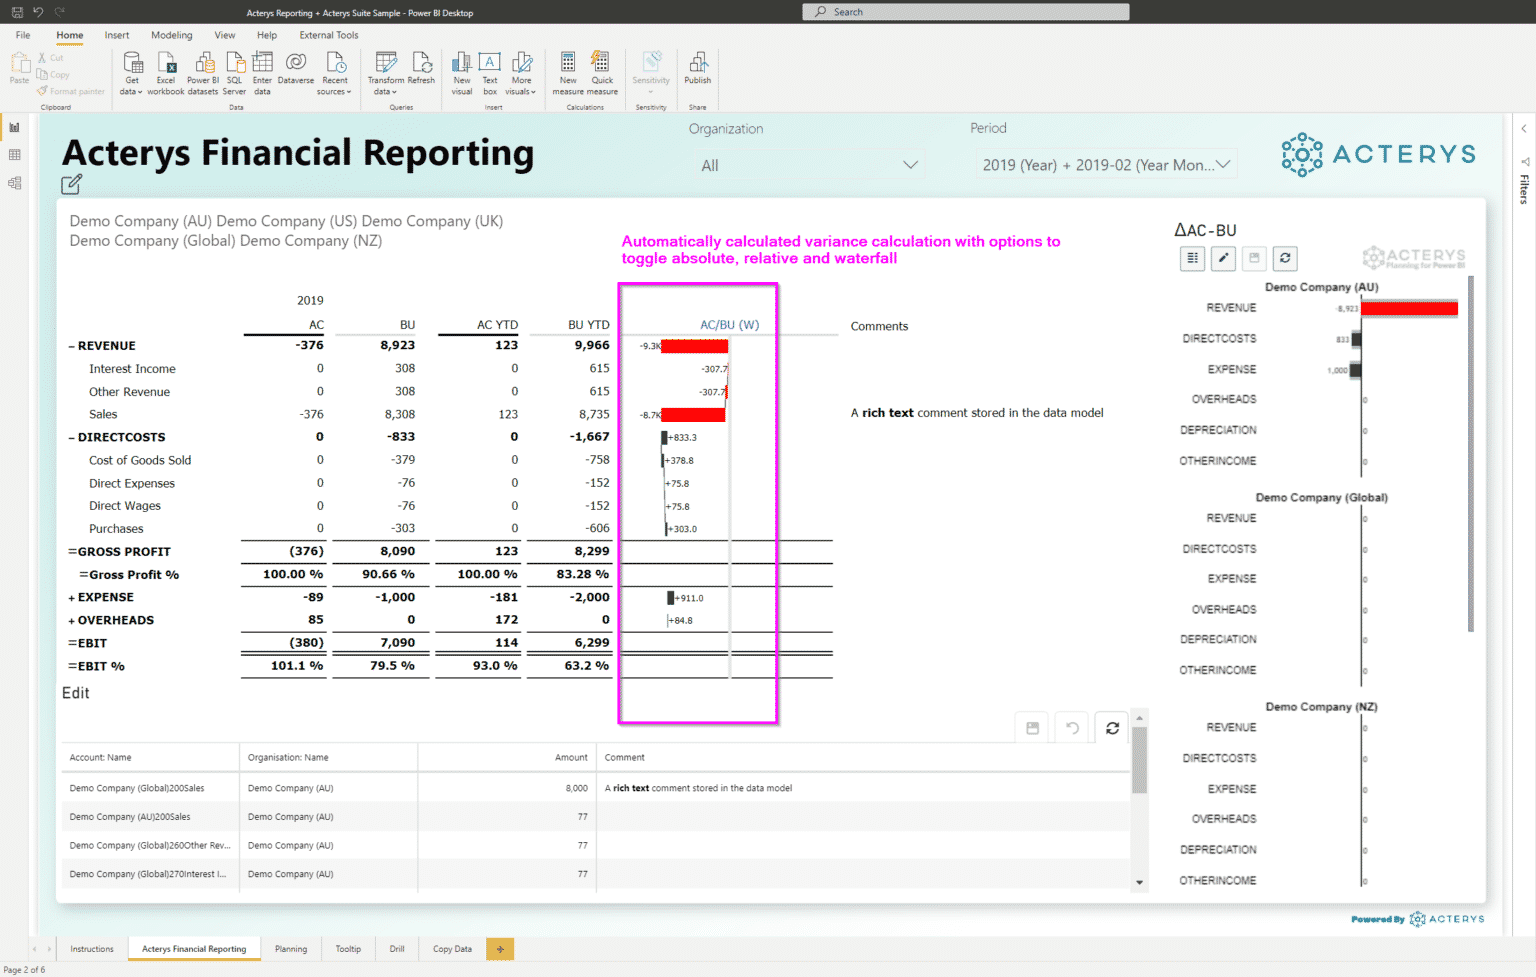Viewport: 1536px width, 977px height.
Task: Create a New measure
Action: (x=567, y=70)
